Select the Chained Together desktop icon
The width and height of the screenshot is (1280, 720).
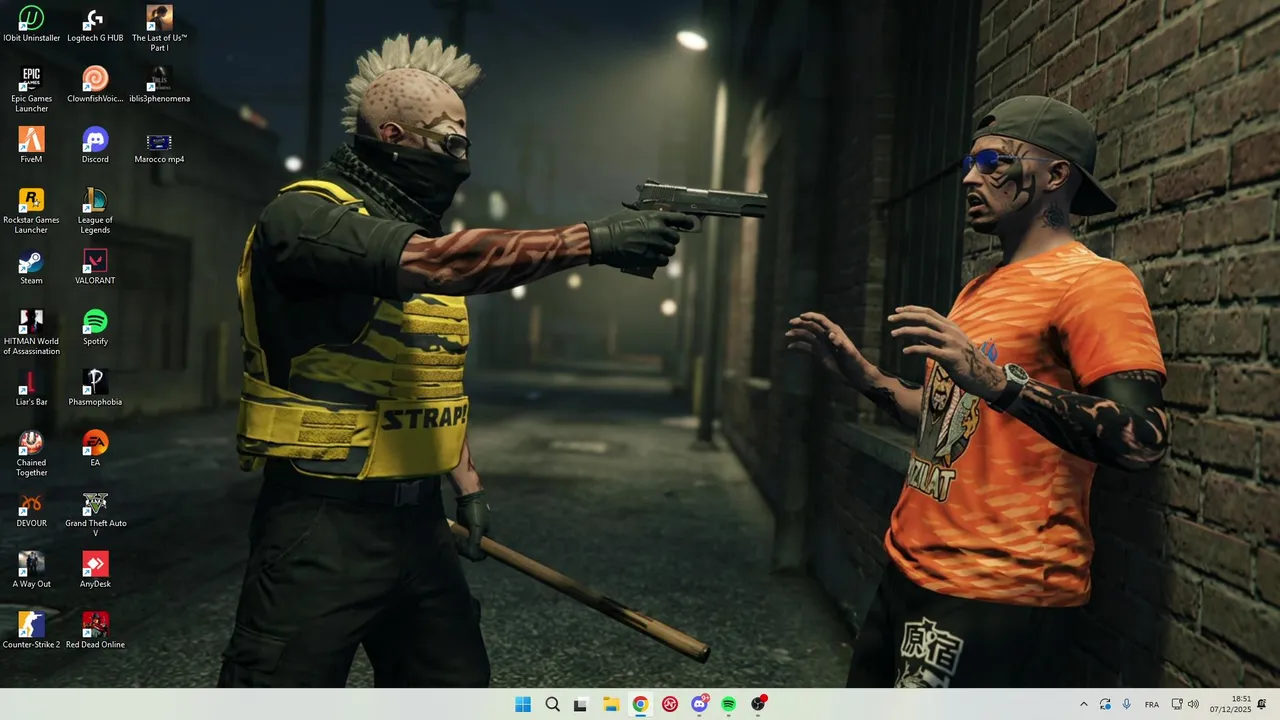31,453
